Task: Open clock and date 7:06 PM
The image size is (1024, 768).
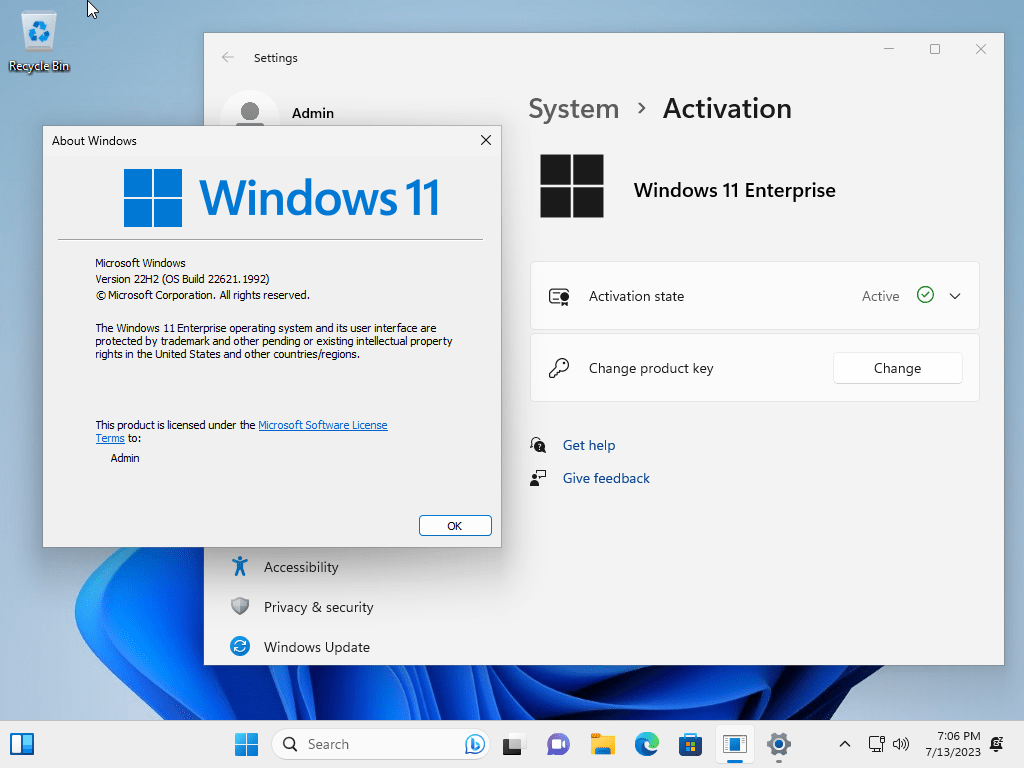Action: [953, 744]
